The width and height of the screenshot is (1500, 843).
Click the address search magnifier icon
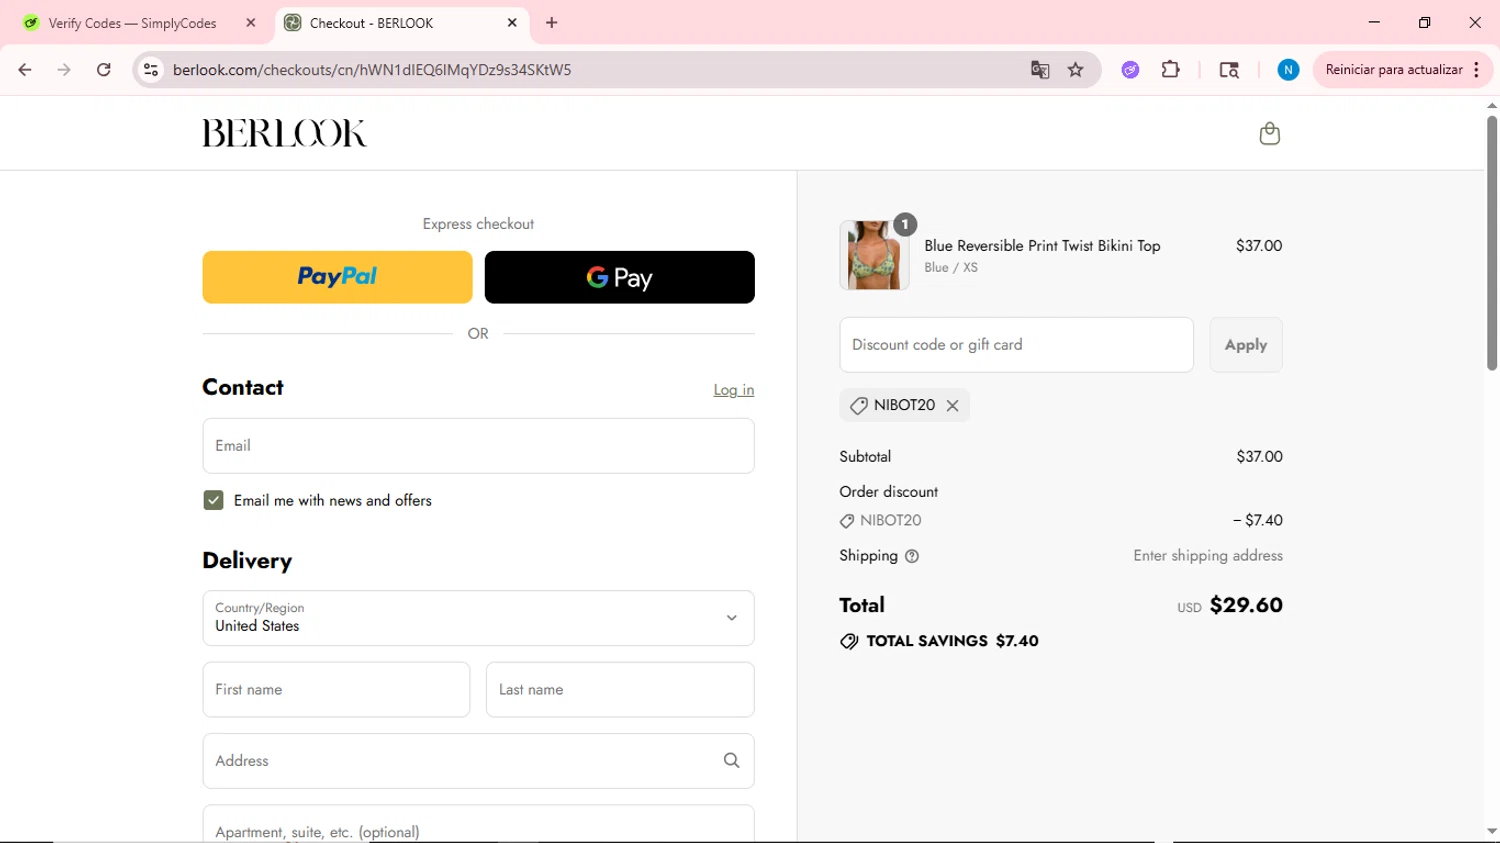click(x=731, y=761)
